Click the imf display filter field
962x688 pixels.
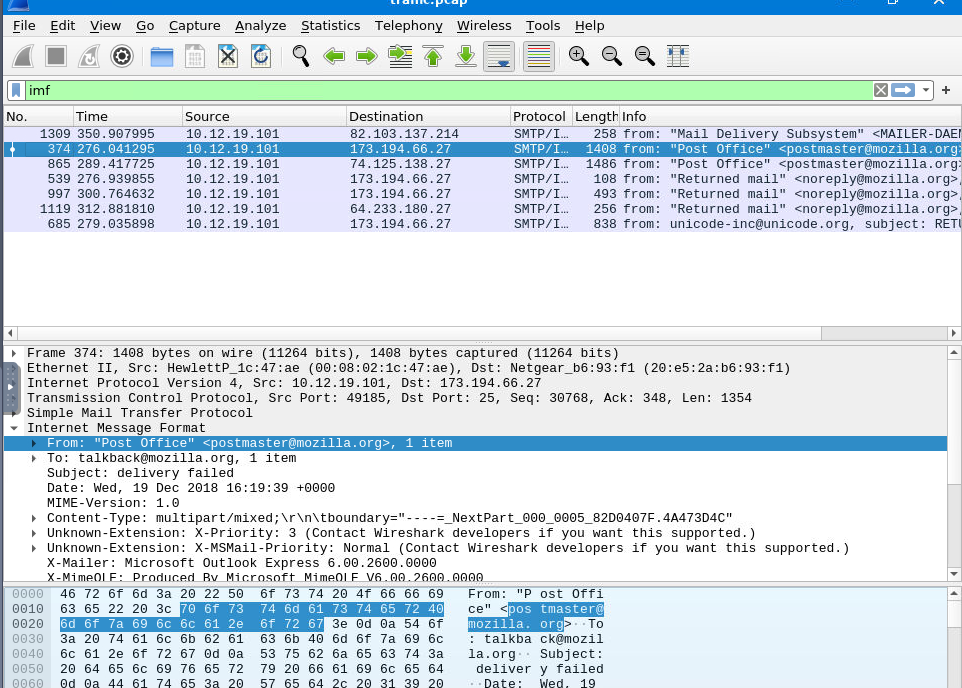[x=448, y=90]
